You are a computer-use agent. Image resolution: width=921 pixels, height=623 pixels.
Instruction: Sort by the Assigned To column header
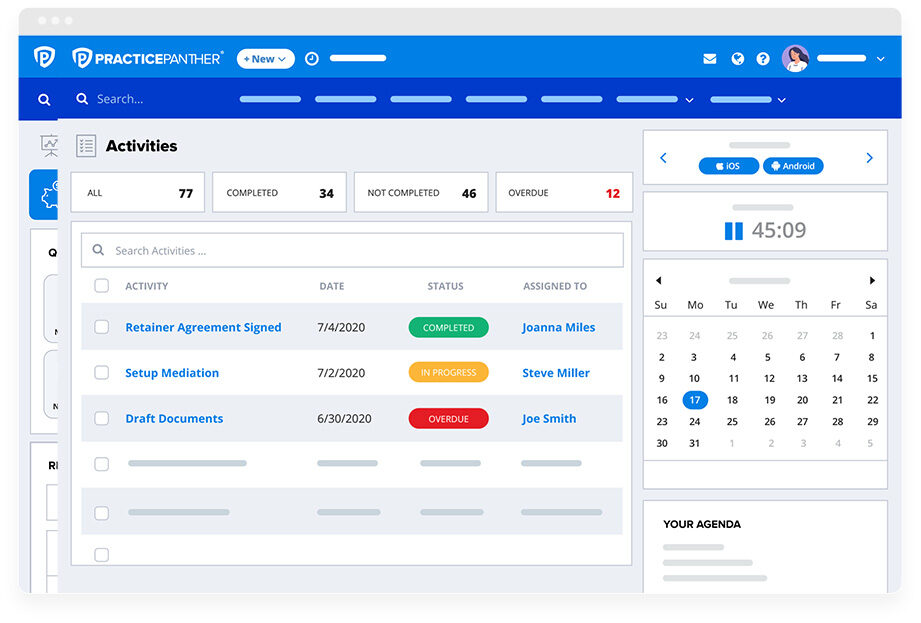coord(555,286)
